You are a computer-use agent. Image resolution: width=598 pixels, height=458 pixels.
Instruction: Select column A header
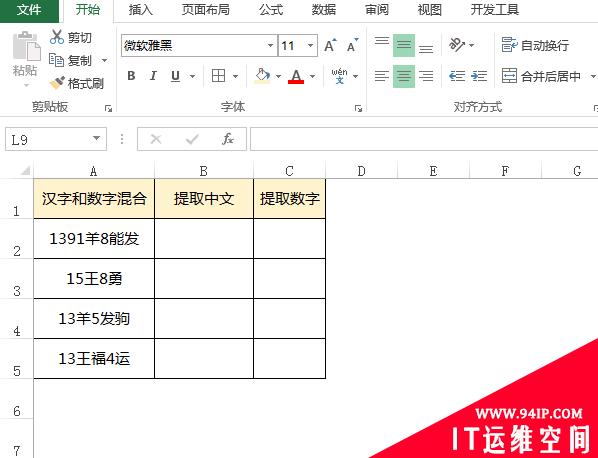pyautogui.click(x=94, y=171)
